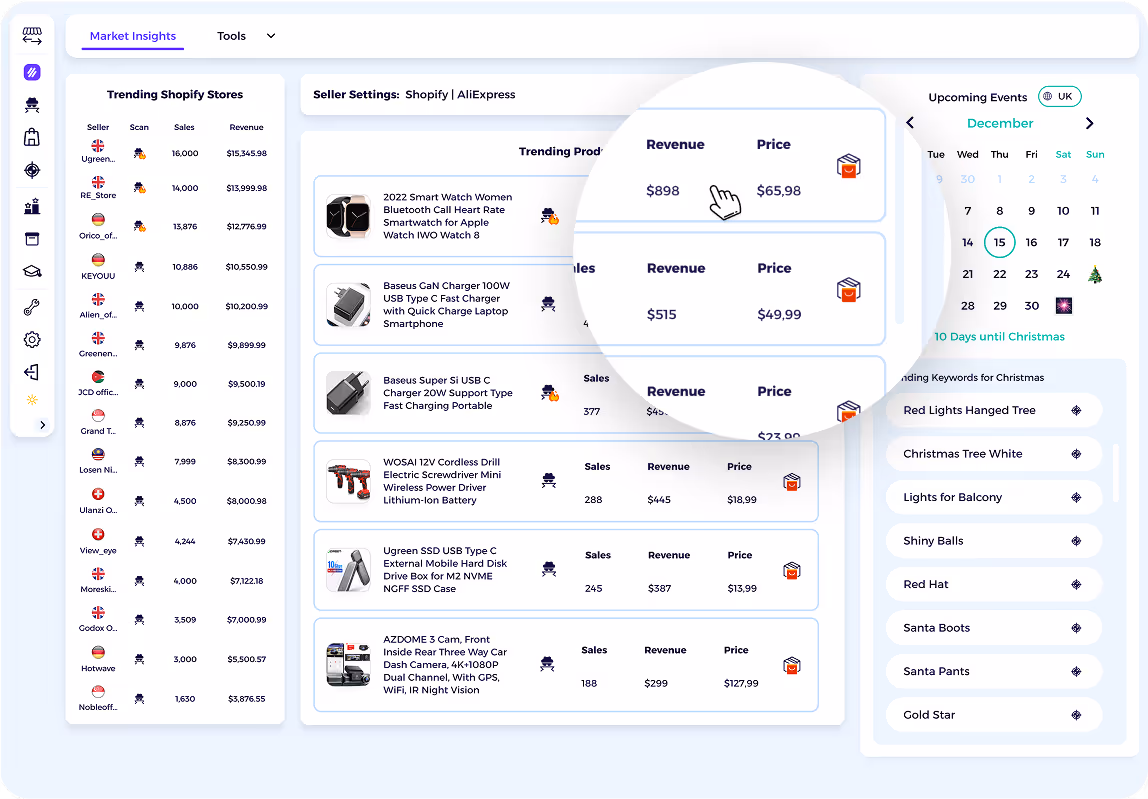Click the logout sidebar icon

[32, 372]
